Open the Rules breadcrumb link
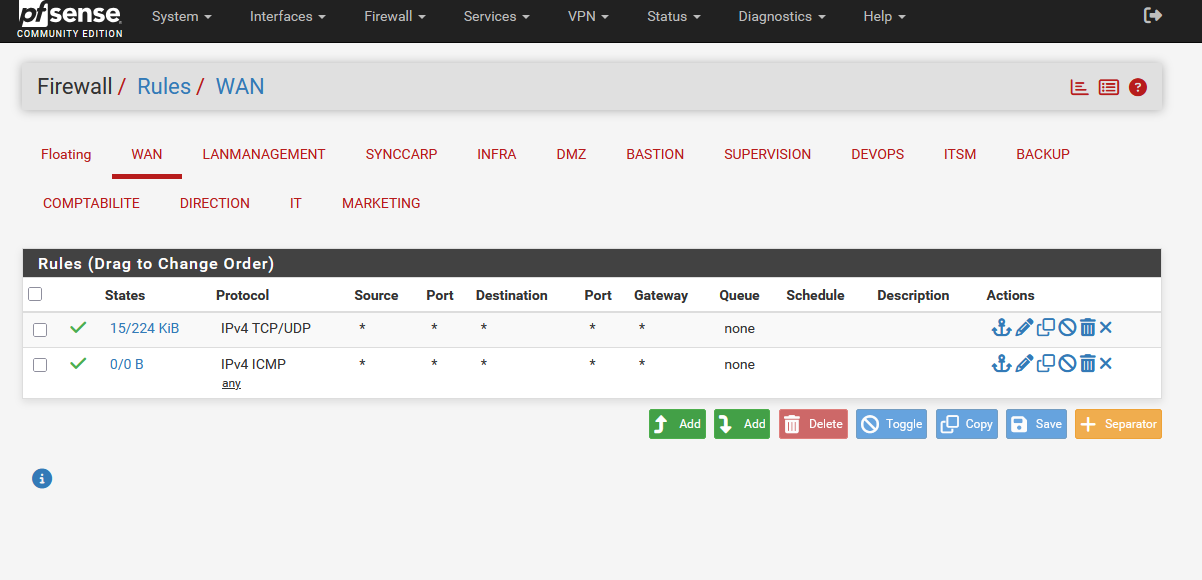The image size is (1202, 580). [164, 87]
